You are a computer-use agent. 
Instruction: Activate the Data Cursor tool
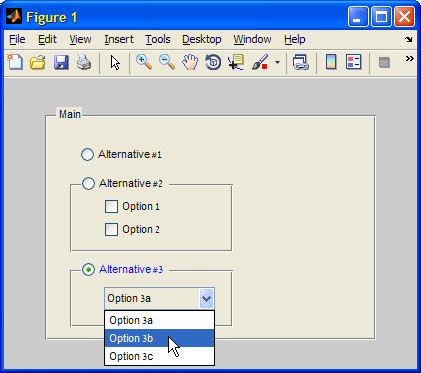236,62
